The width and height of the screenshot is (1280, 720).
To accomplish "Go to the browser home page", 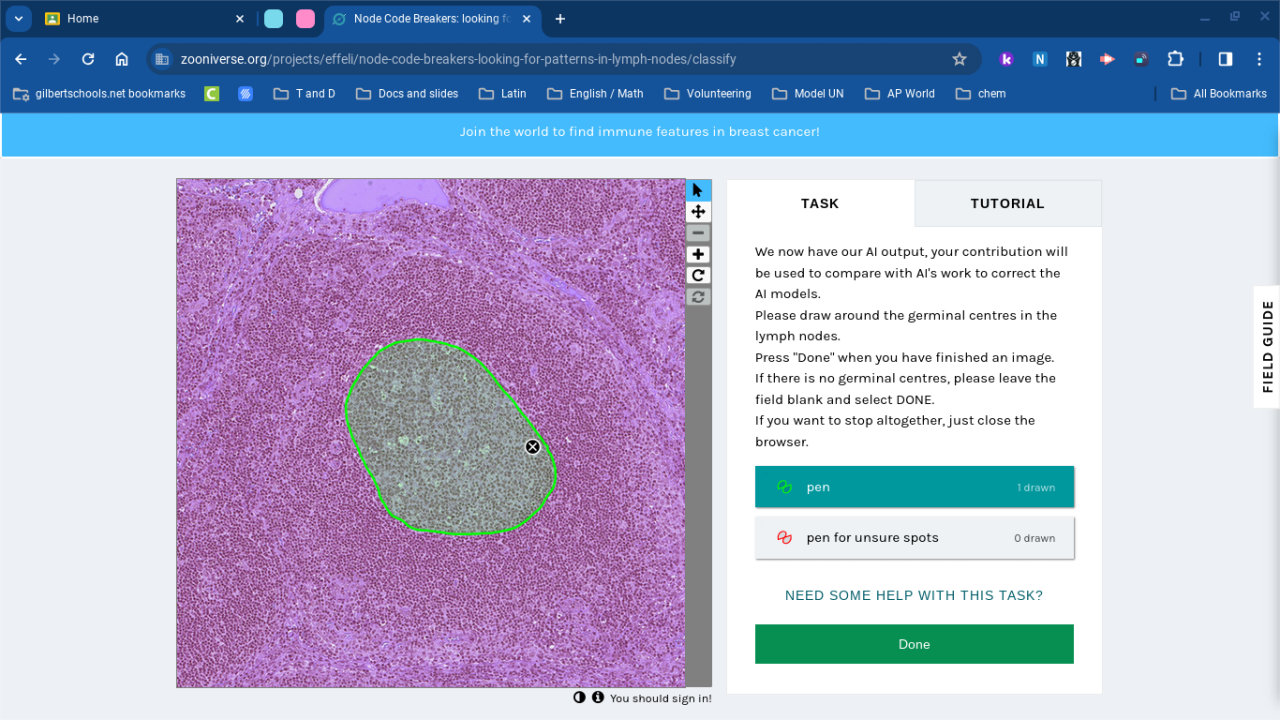I will [x=122, y=59].
